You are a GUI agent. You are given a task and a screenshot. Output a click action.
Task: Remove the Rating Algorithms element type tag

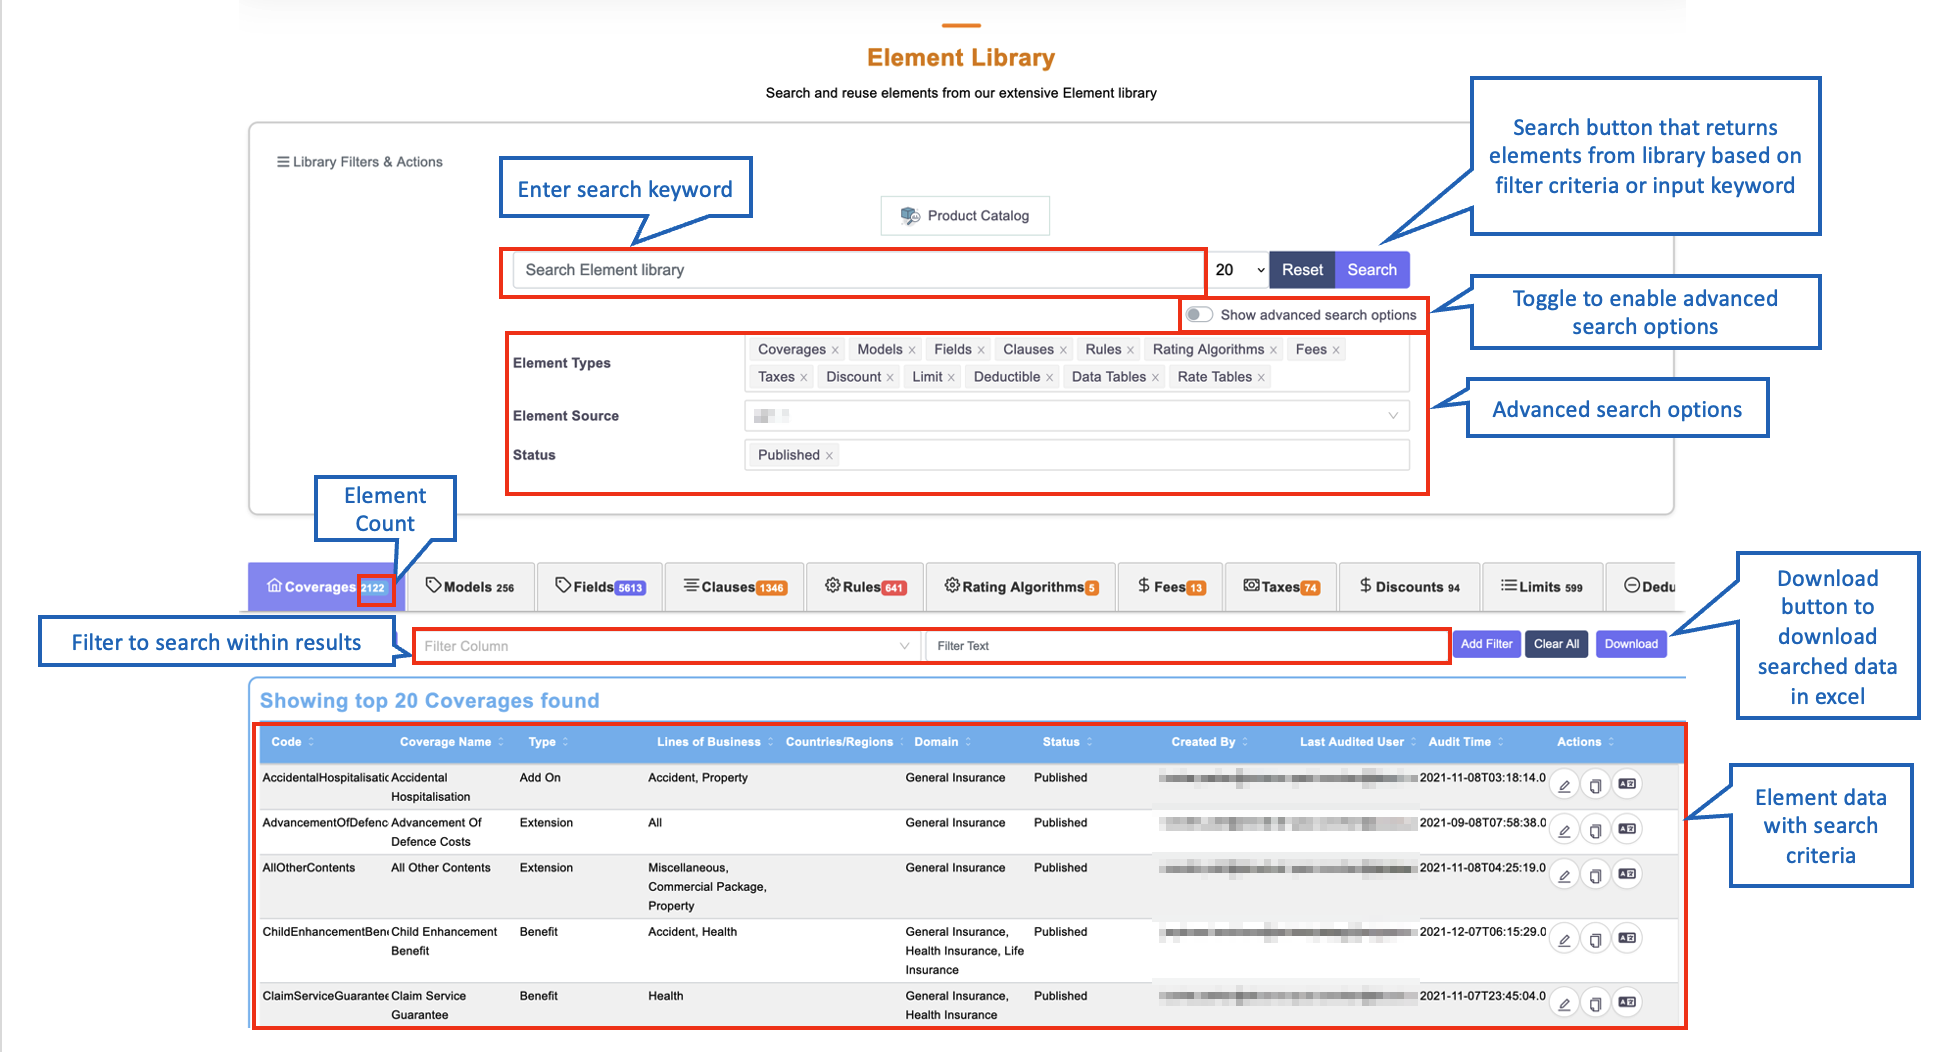1273,350
